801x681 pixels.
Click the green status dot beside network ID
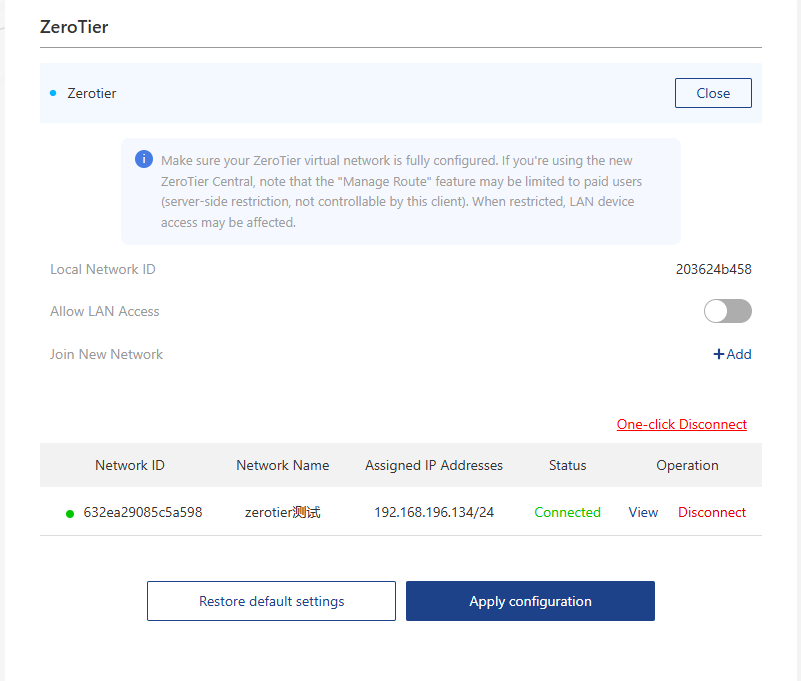click(x=70, y=513)
